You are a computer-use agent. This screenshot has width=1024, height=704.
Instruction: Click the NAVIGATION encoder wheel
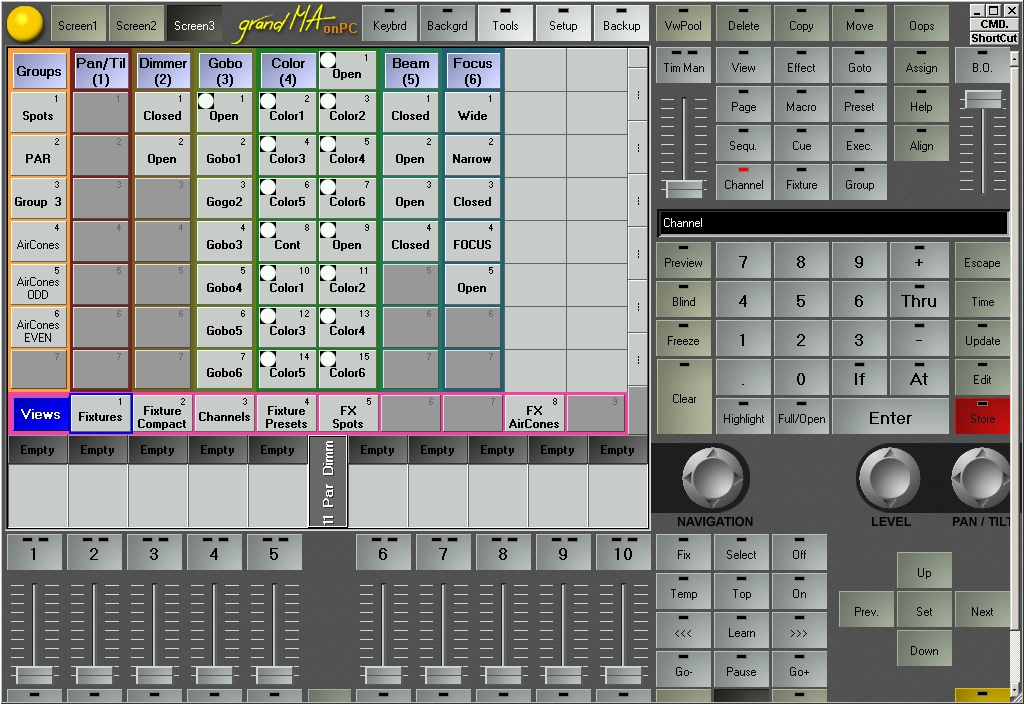713,479
